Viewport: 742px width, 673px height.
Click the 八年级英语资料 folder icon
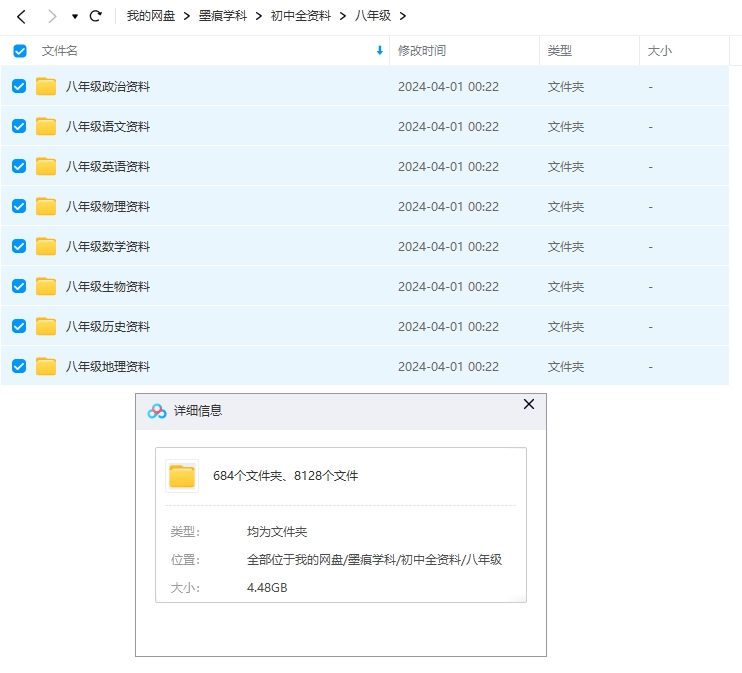click(x=46, y=167)
